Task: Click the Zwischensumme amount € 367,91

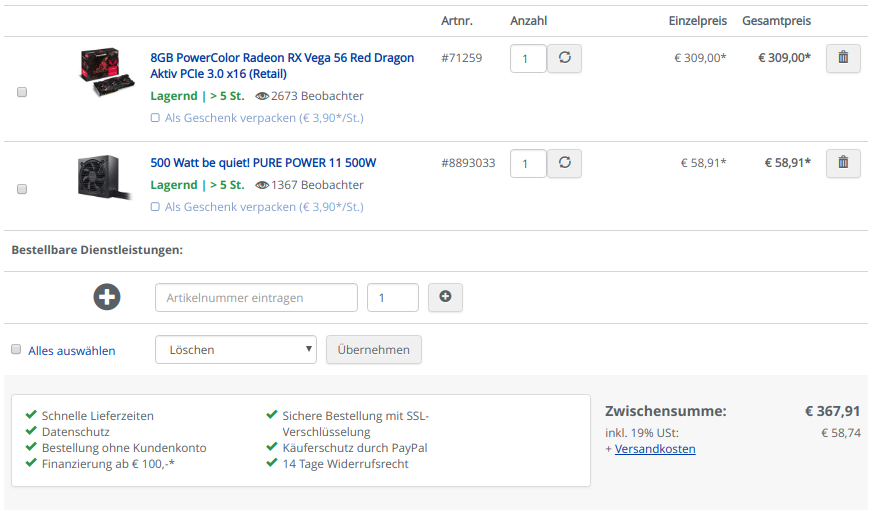Action: (x=832, y=411)
